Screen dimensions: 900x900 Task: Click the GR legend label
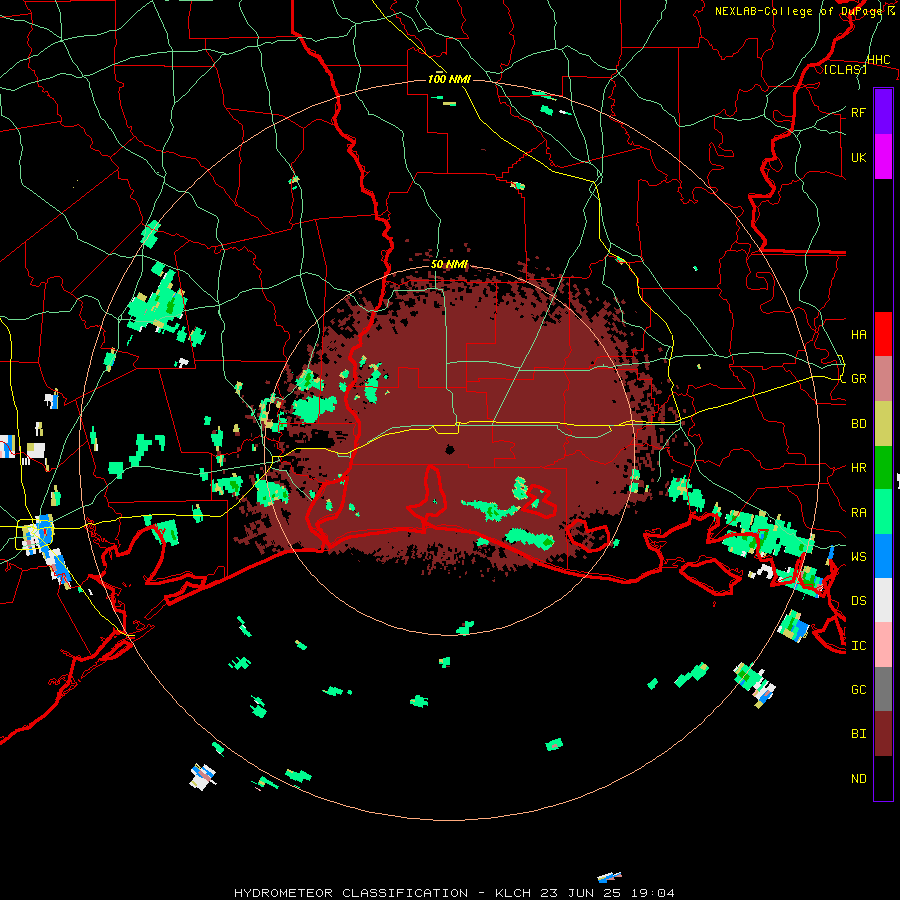[x=858, y=379]
